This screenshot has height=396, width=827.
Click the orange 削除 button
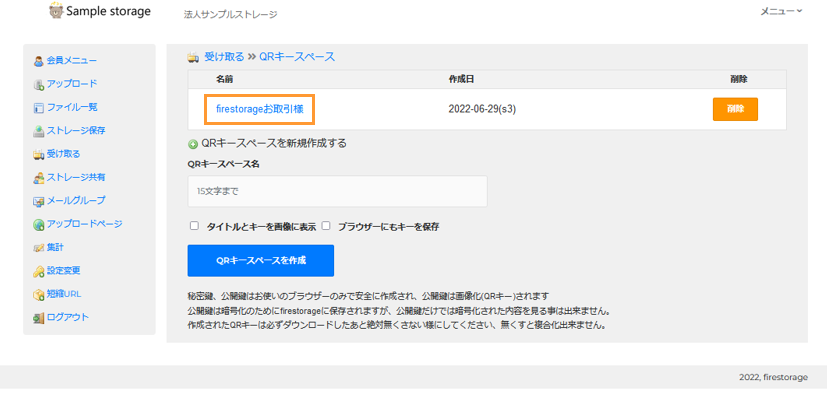click(735, 109)
